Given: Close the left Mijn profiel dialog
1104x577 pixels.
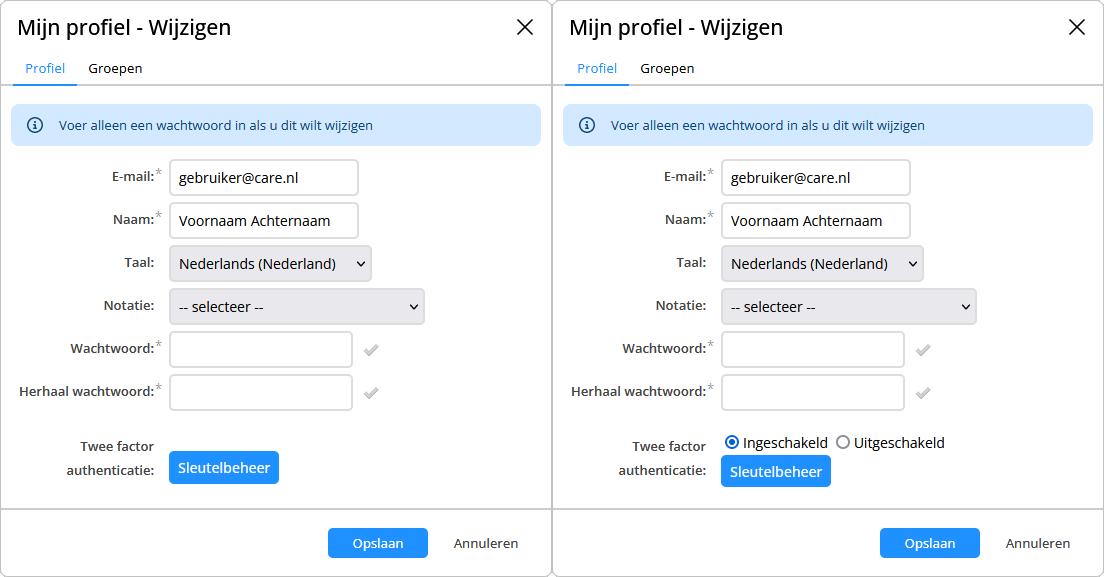Looking at the screenshot, I should coord(525,27).
